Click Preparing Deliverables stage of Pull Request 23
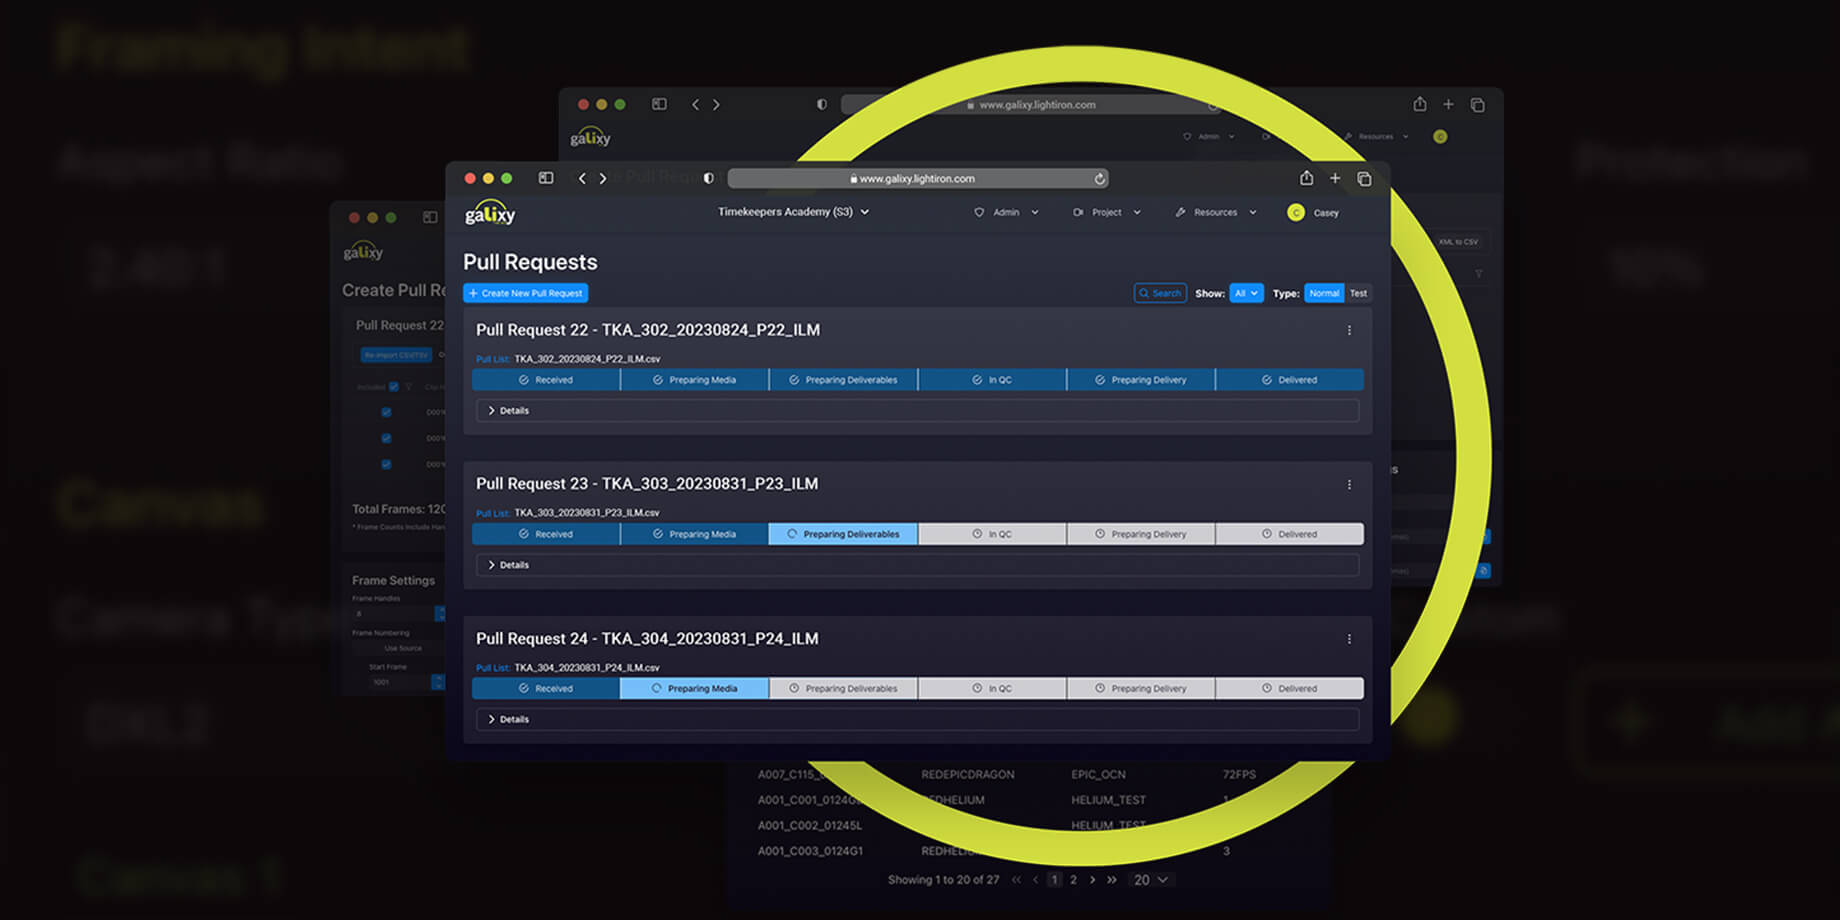This screenshot has width=1840, height=920. coord(843,534)
